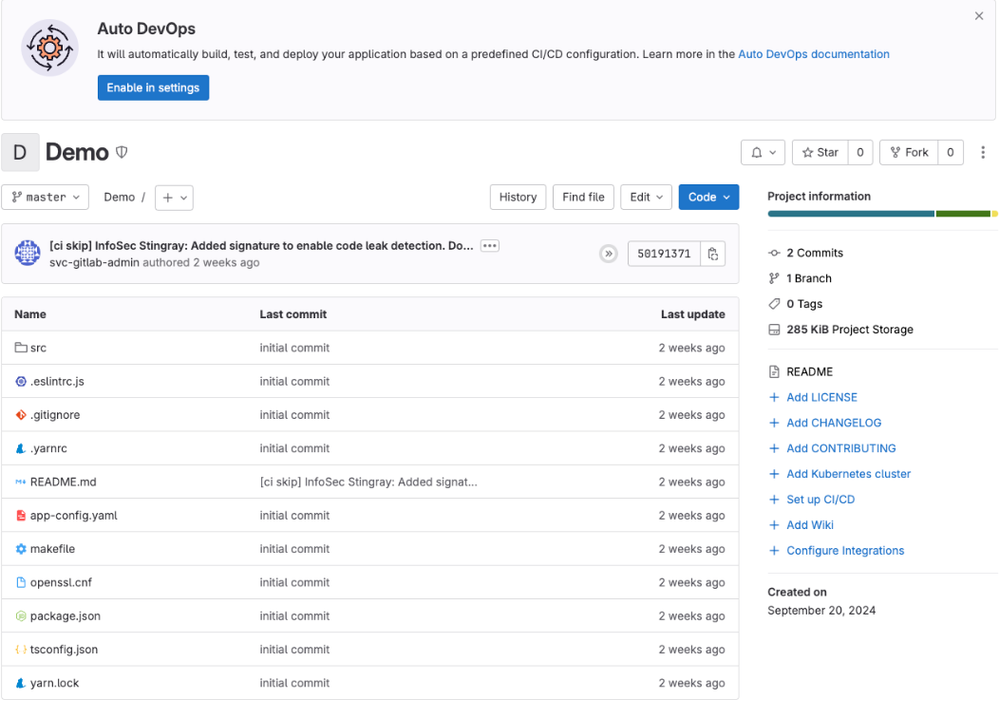Dismiss the Auto DevOps banner
The image size is (999, 701).
coord(978,16)
